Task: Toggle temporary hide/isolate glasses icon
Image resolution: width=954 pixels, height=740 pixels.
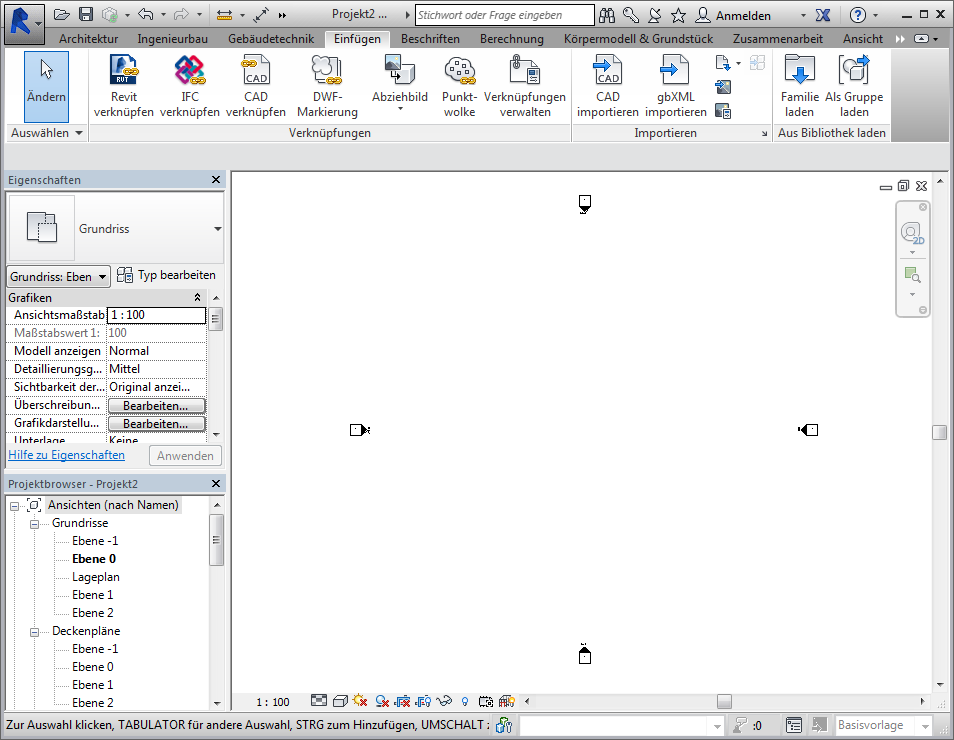Action: point(444,701)
